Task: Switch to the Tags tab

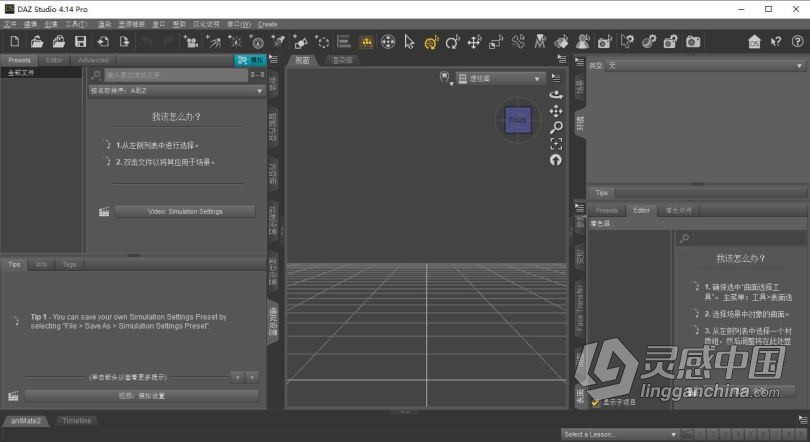Action: point(69,264)
